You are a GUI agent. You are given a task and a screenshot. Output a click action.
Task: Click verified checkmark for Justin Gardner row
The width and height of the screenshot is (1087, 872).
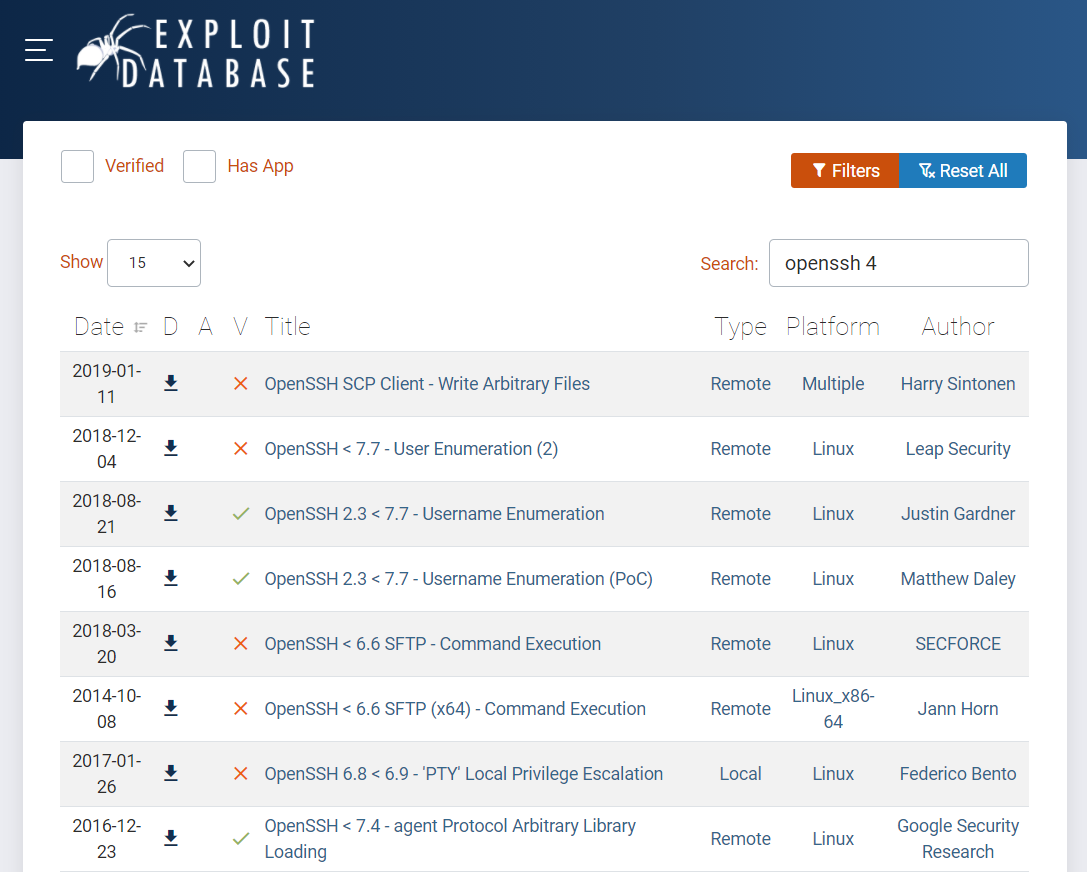point(241,514)
